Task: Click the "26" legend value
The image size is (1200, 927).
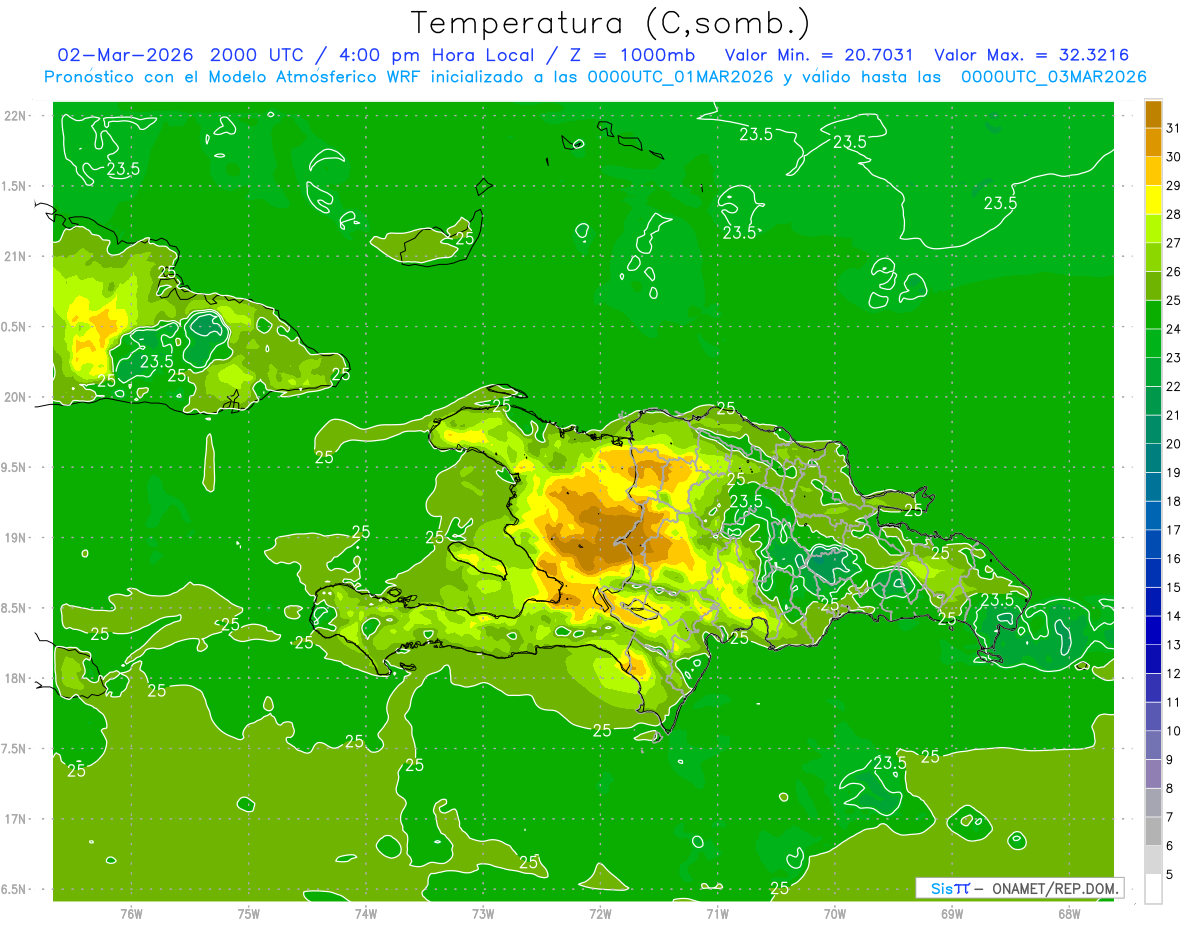Action: pyautogui.click(x=1174, y=272)
